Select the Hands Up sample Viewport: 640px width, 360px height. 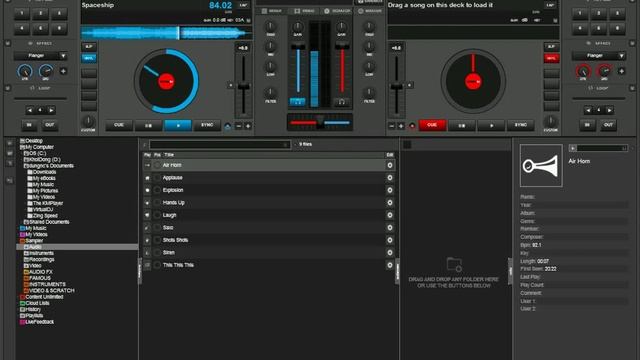click(269, 202)
